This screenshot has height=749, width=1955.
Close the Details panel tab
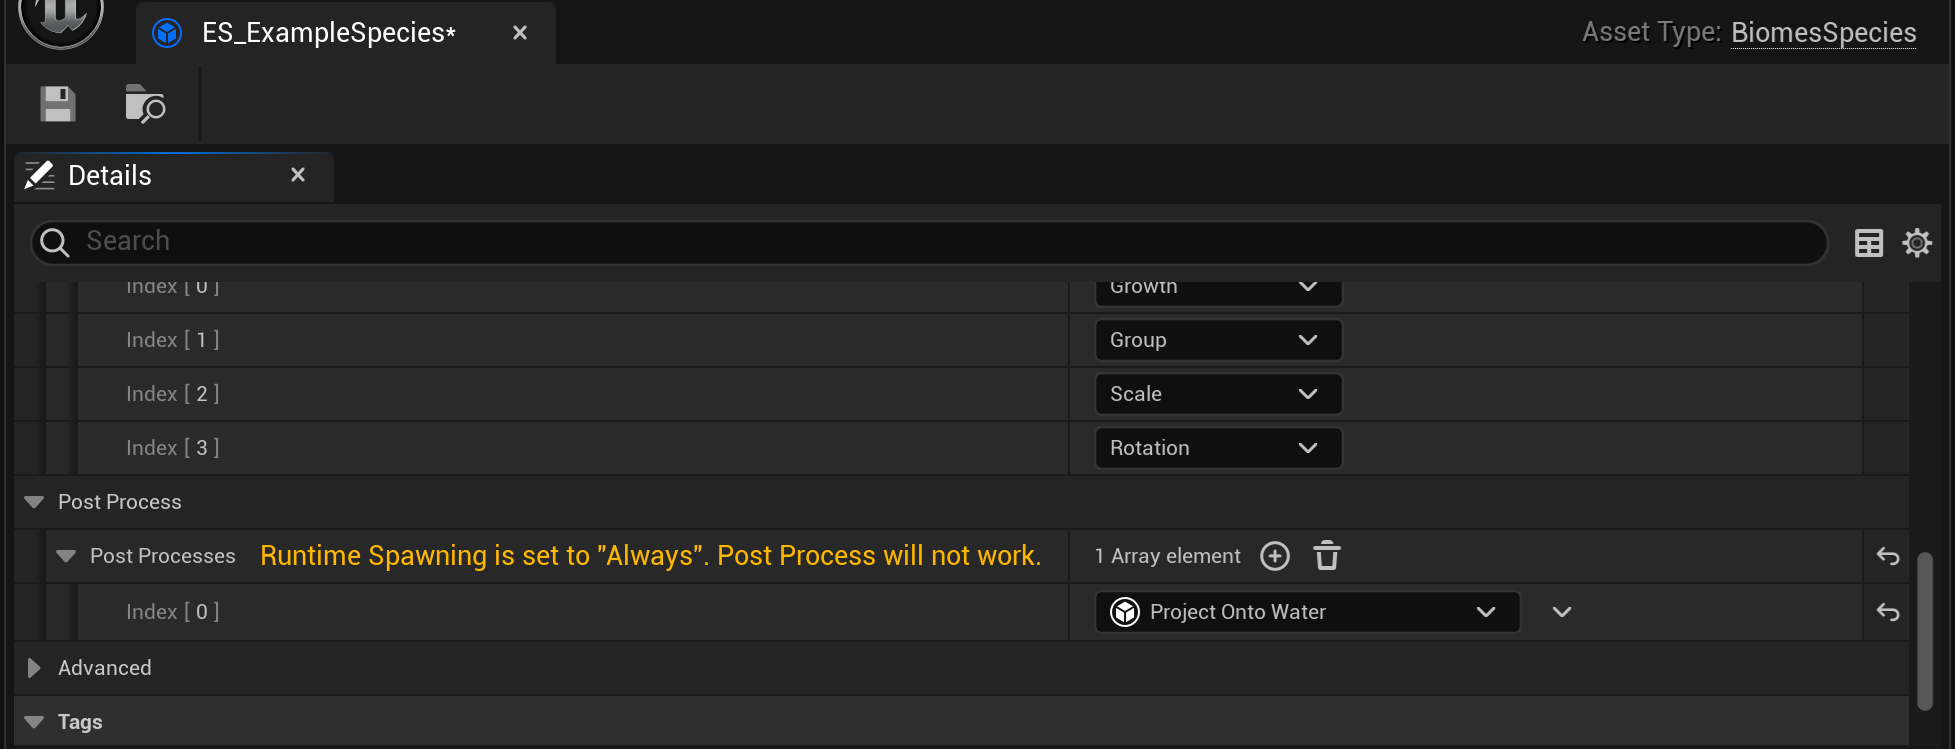297,175
